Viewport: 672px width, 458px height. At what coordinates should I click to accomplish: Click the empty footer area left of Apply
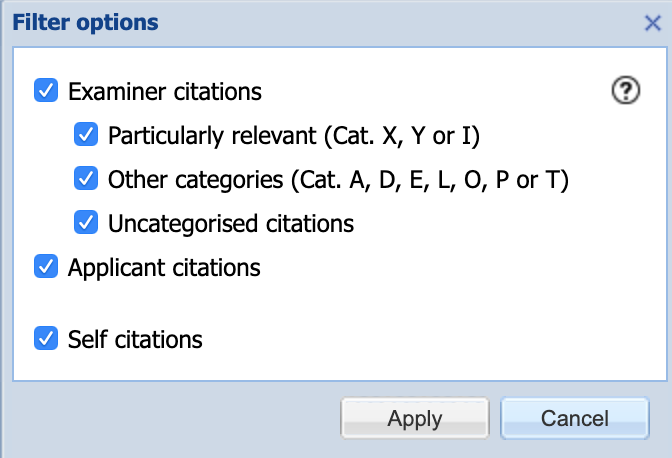pos(170,418)
